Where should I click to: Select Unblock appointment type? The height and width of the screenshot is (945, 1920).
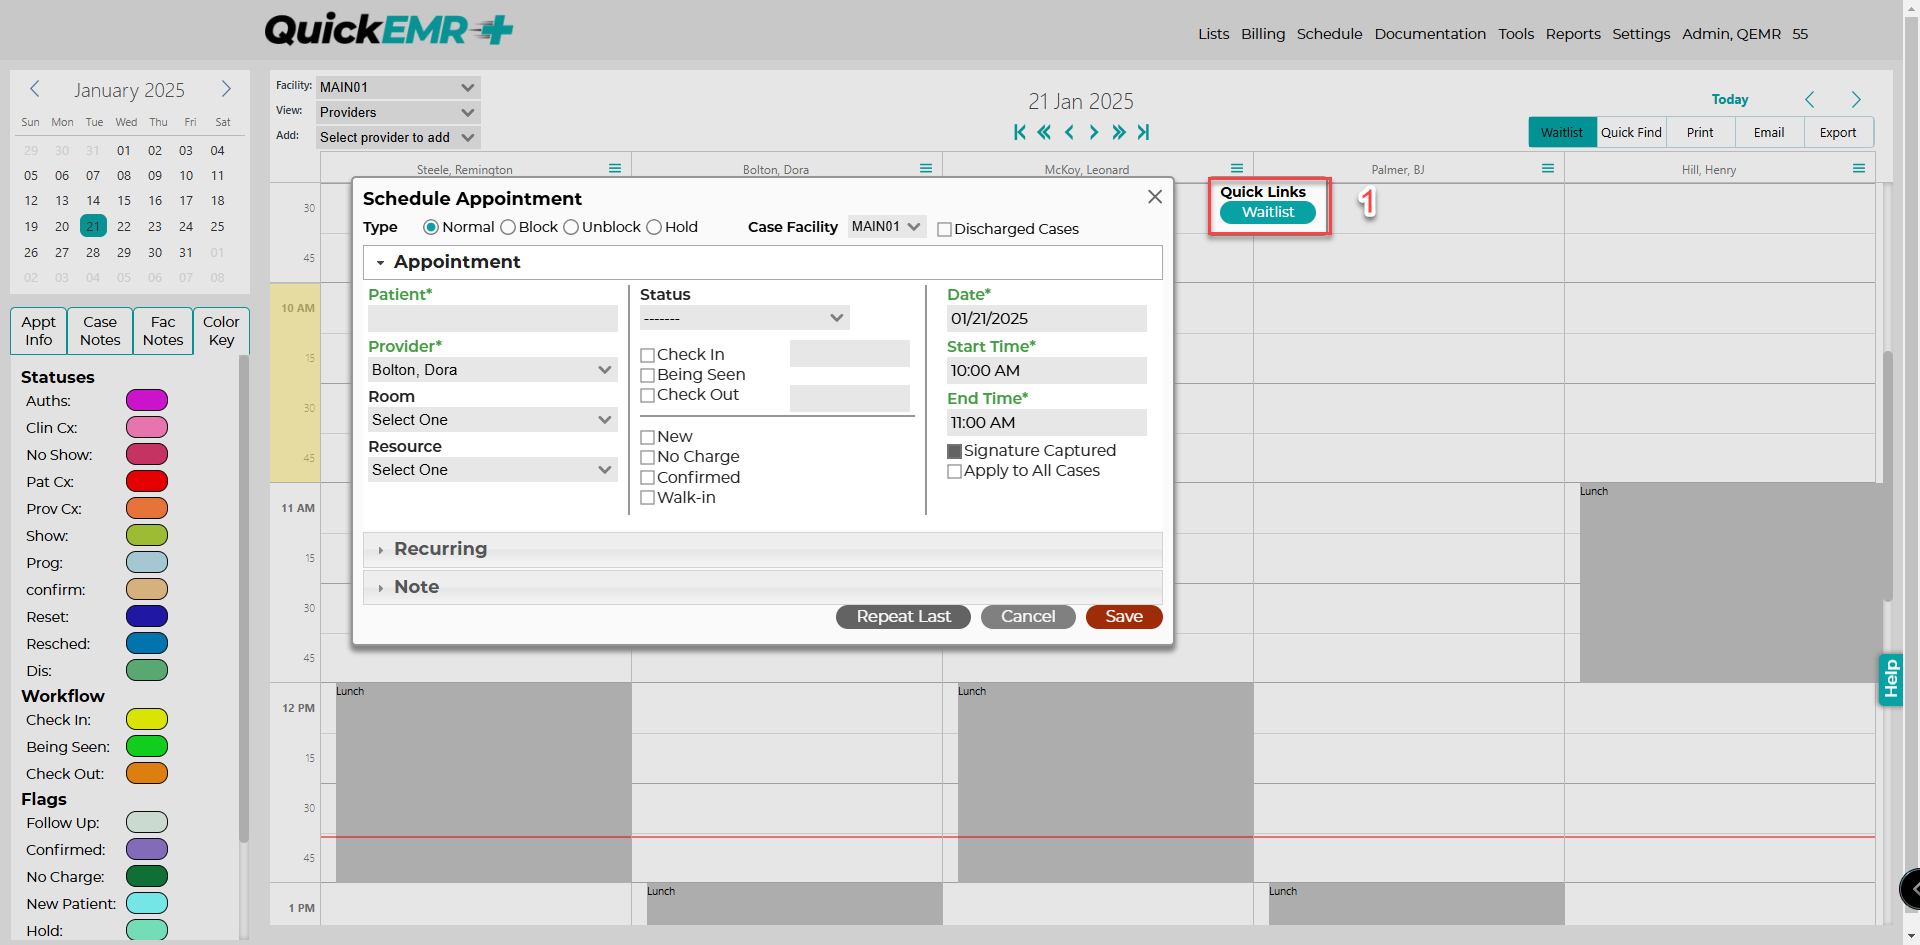point(571,227)
